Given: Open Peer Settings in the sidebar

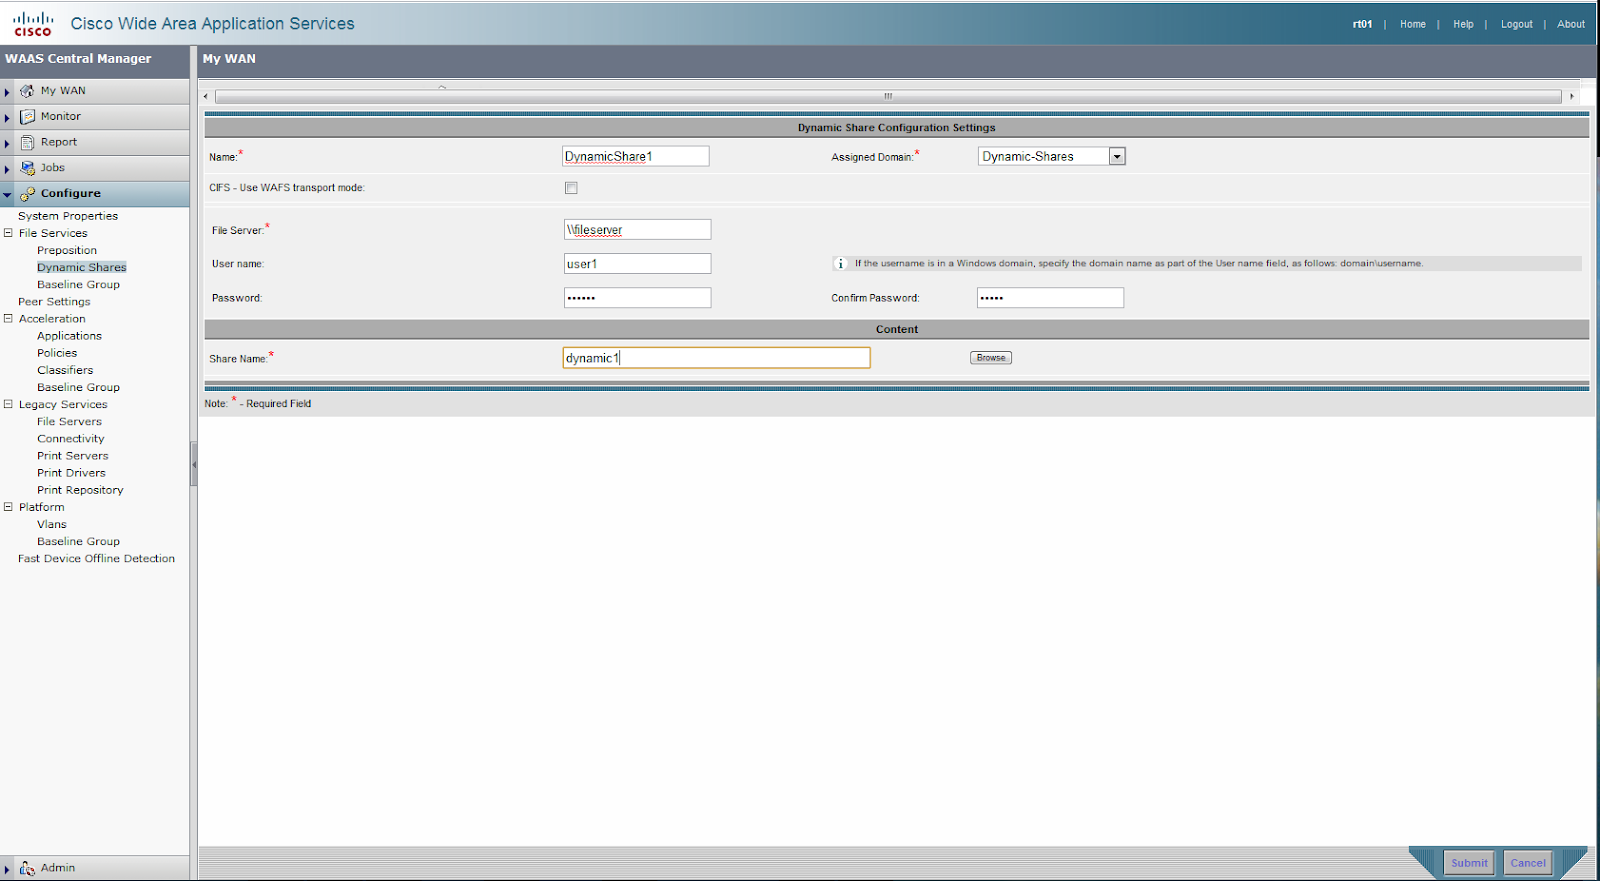Looking at the screenshot, I should [x=54, y=301].
